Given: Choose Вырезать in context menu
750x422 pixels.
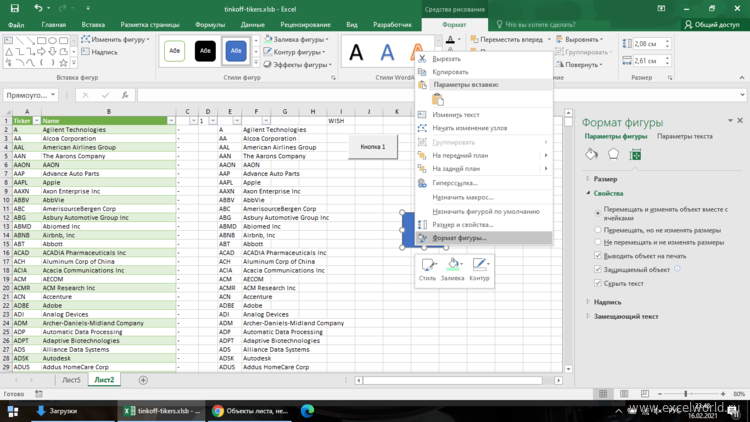Looking at the screenshot, I should [484, 58].
